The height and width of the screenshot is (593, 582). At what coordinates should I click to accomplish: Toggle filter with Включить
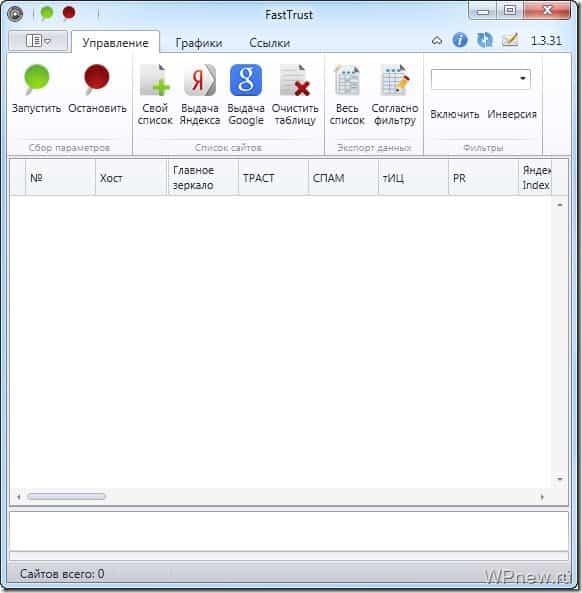(455, 114)
